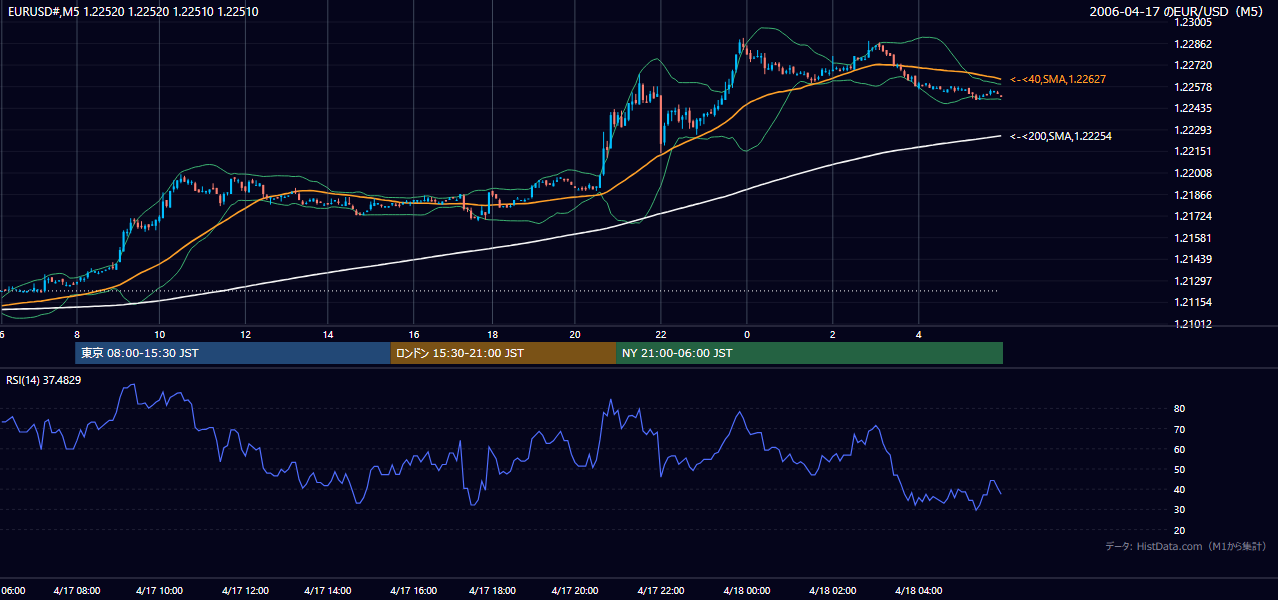Click price axis value 1.22151
The height and width of the screenshot is (600, 1278).
click(x=1193, y=152)
